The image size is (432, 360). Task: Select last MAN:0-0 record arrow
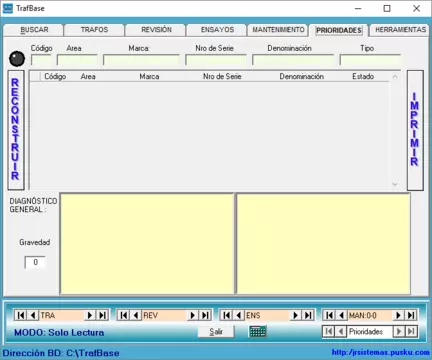411,315
